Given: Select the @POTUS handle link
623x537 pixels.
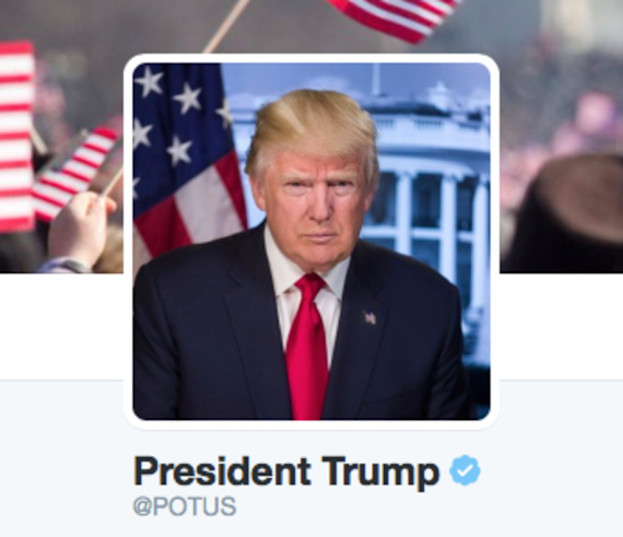Looking at the screenshot, I should tap(185, 506).
